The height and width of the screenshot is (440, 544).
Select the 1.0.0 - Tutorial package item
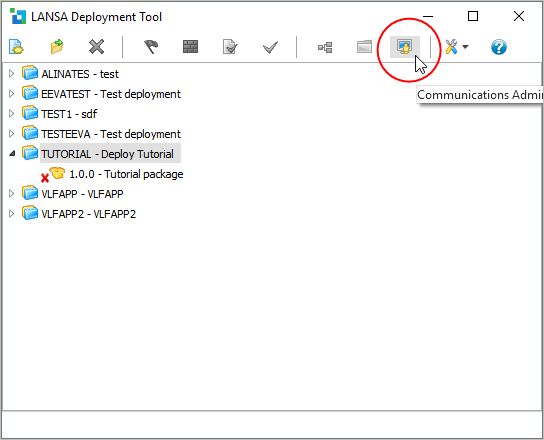click(x=126, y=174)
